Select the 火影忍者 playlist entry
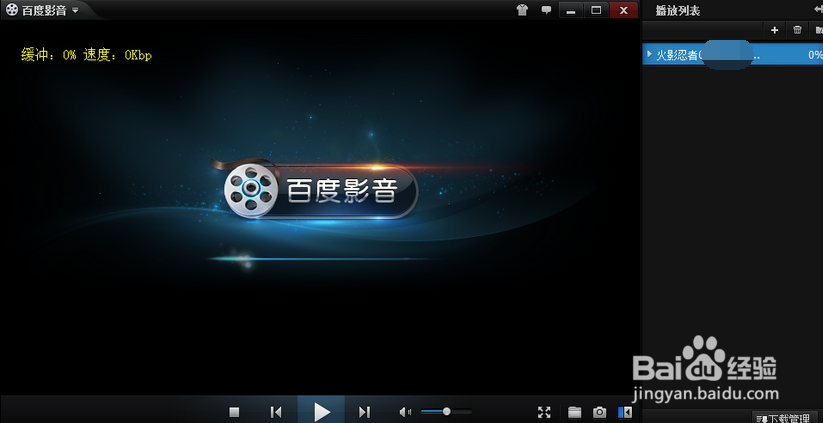This screenshot has width=823, height=423. (x=732, y=54)
